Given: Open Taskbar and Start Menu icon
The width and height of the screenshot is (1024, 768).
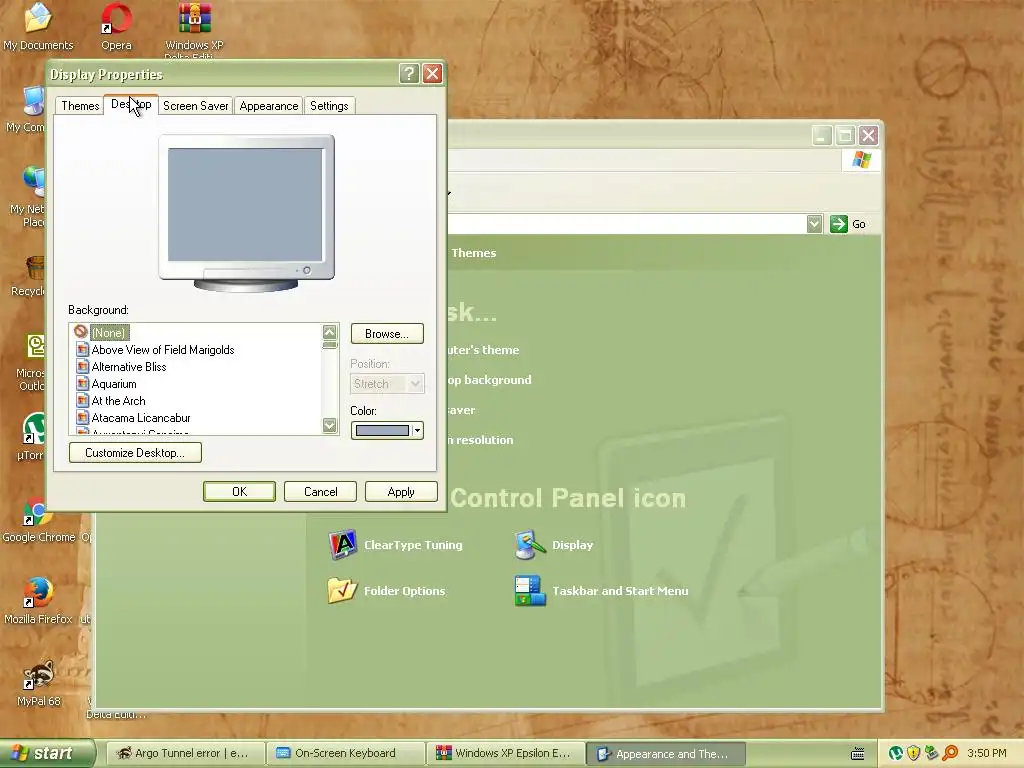Looking at the screenshot, I should click(x=530, y=590).
